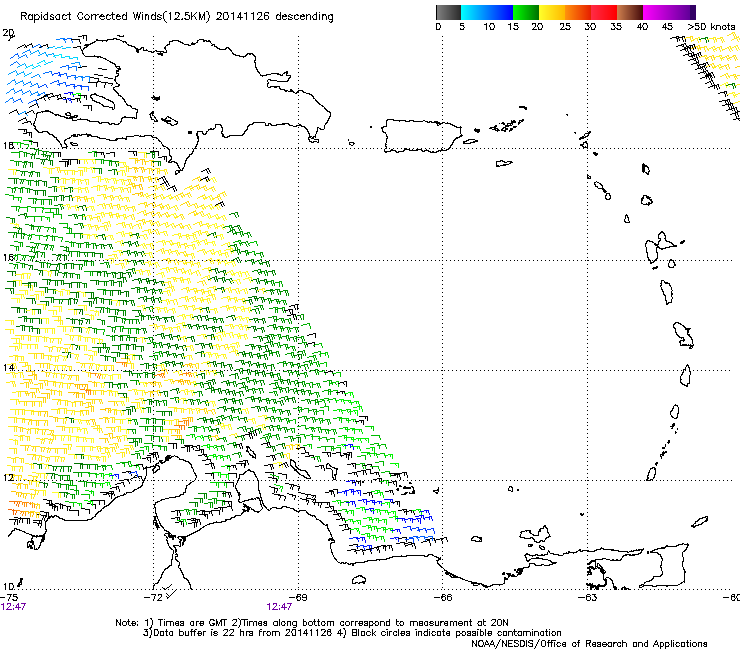This screenshot has width=740, height=650.
Task: Click the '18' latitude axis label
Action: tap(8, 145)
